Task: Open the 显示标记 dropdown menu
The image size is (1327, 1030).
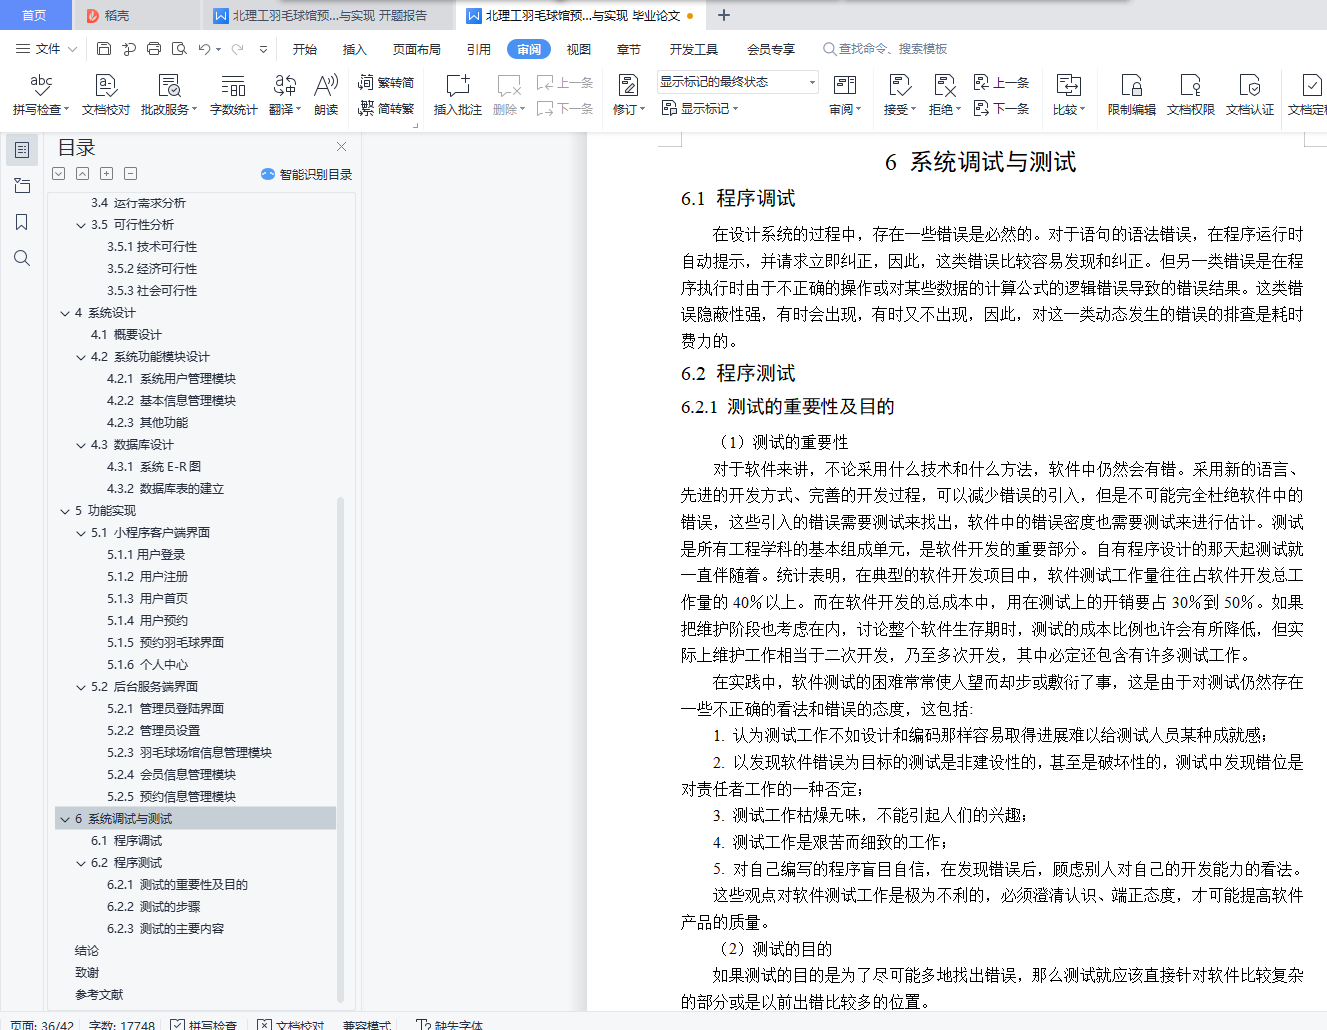Action: 700,108
